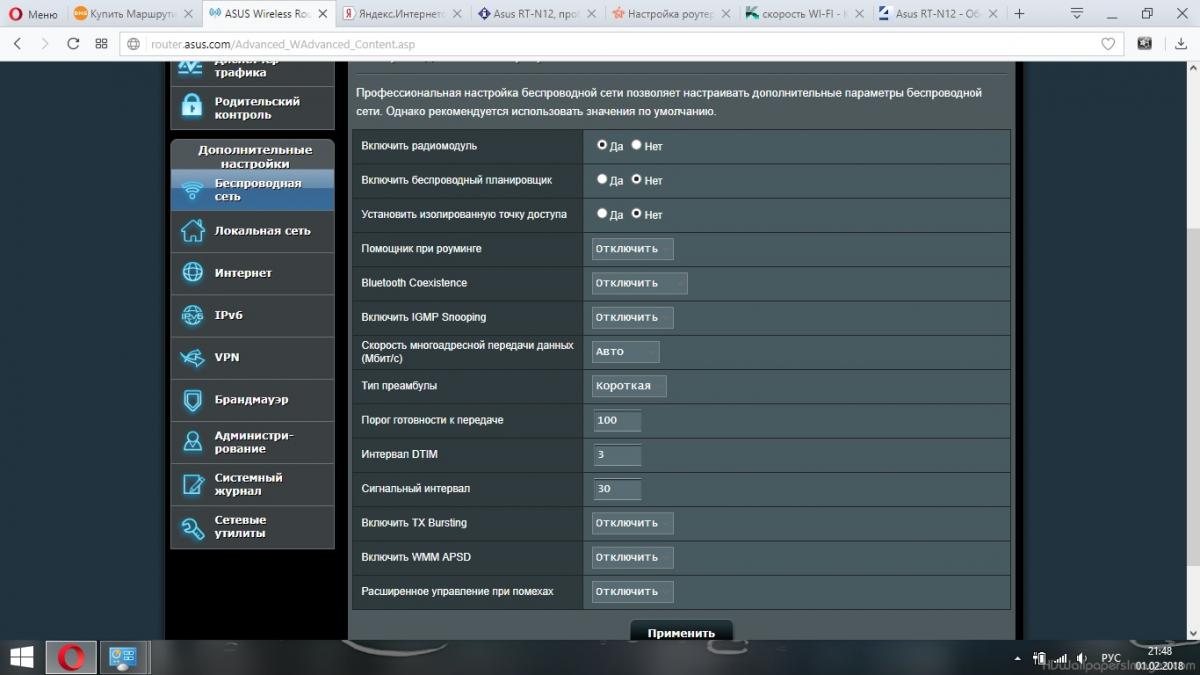Take a snapshot with camera icon
This screenshot has height=675, width=1200.
pos(1144,44)
